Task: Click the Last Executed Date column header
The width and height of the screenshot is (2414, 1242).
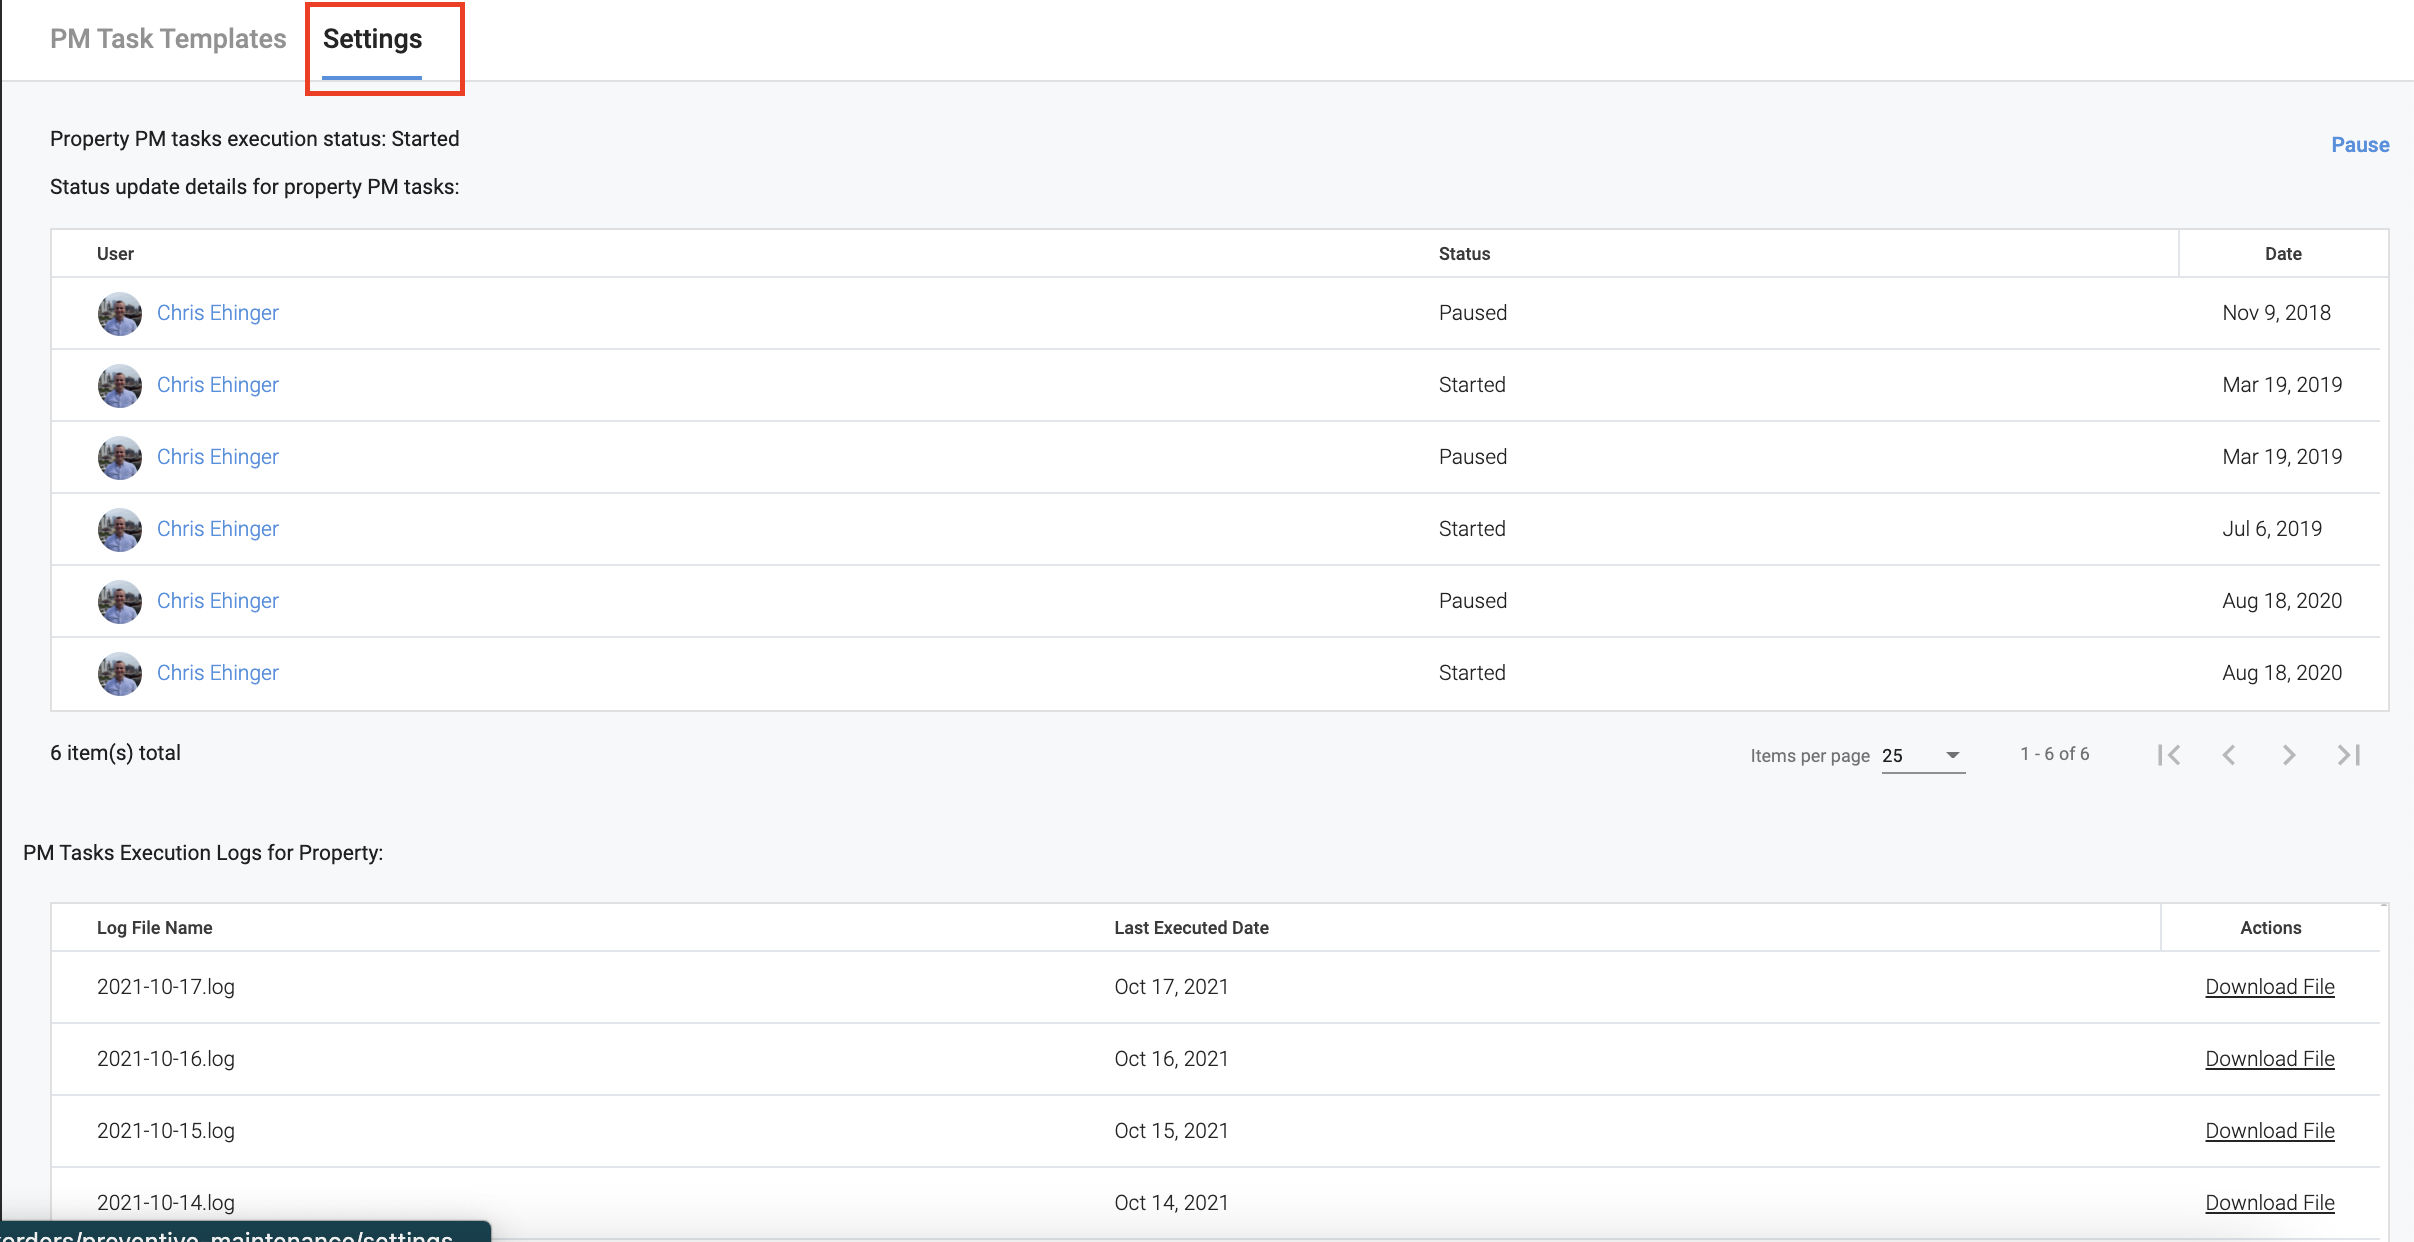Action: [x=1191, y=928]
